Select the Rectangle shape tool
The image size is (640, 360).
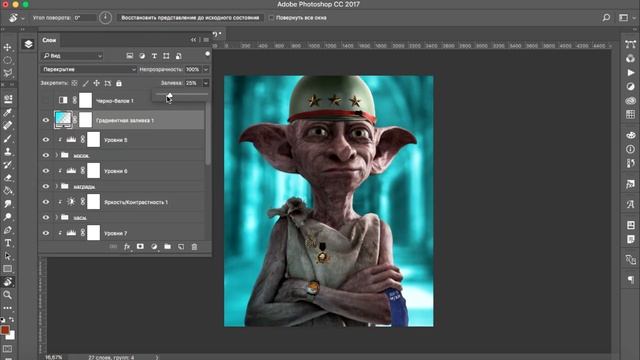point(7,269)
